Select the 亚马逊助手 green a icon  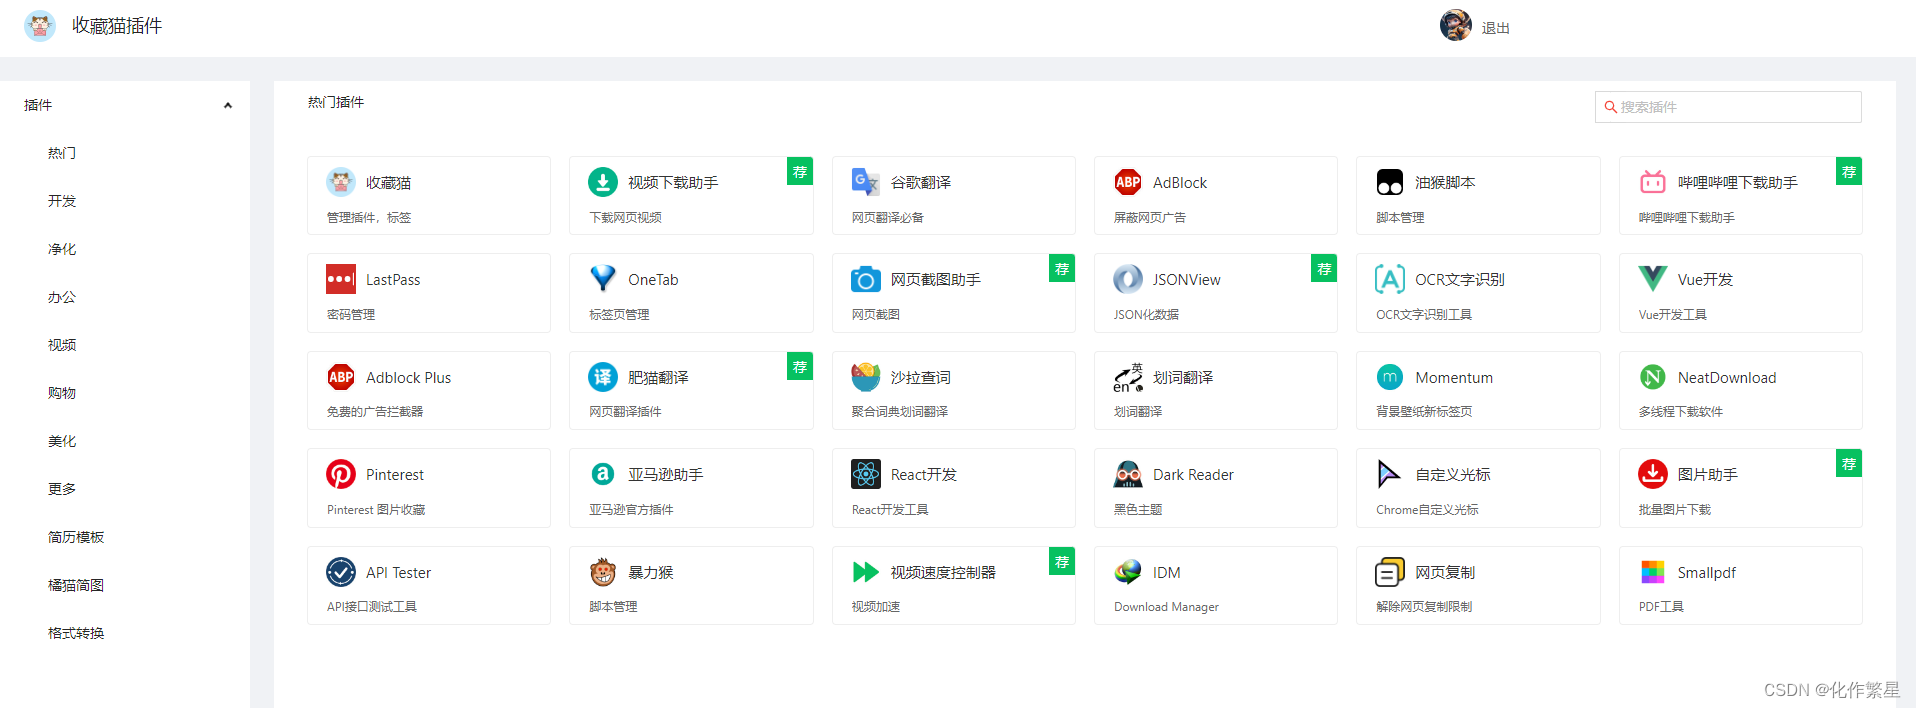[x=603, y=474]
